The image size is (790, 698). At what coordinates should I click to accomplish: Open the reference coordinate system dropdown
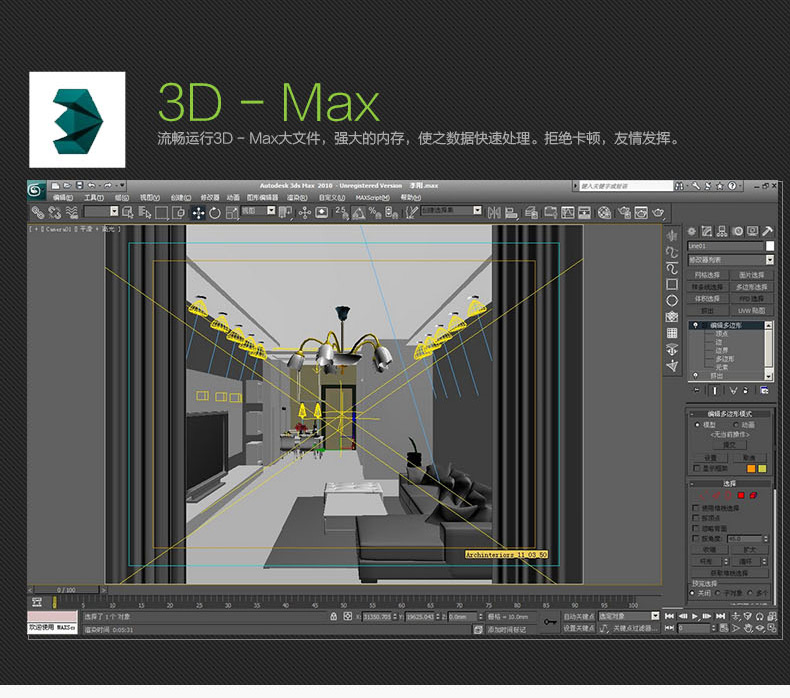point(258,211)
